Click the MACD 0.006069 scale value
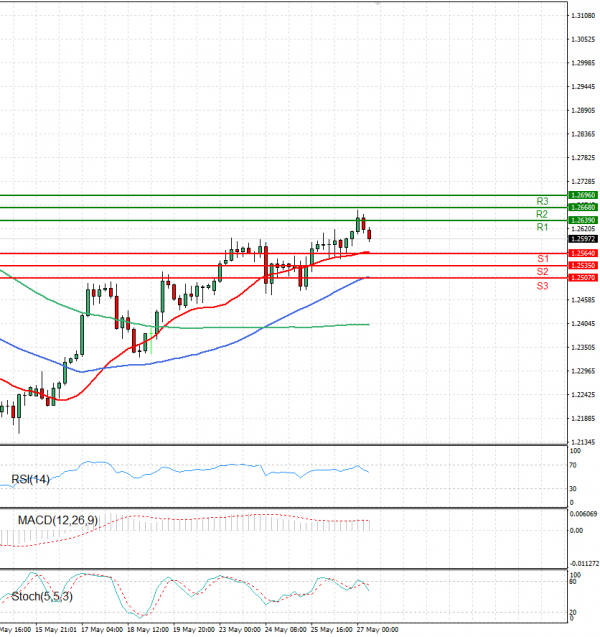The height and width of the screenshot is (637, 600). click(583, 514)
